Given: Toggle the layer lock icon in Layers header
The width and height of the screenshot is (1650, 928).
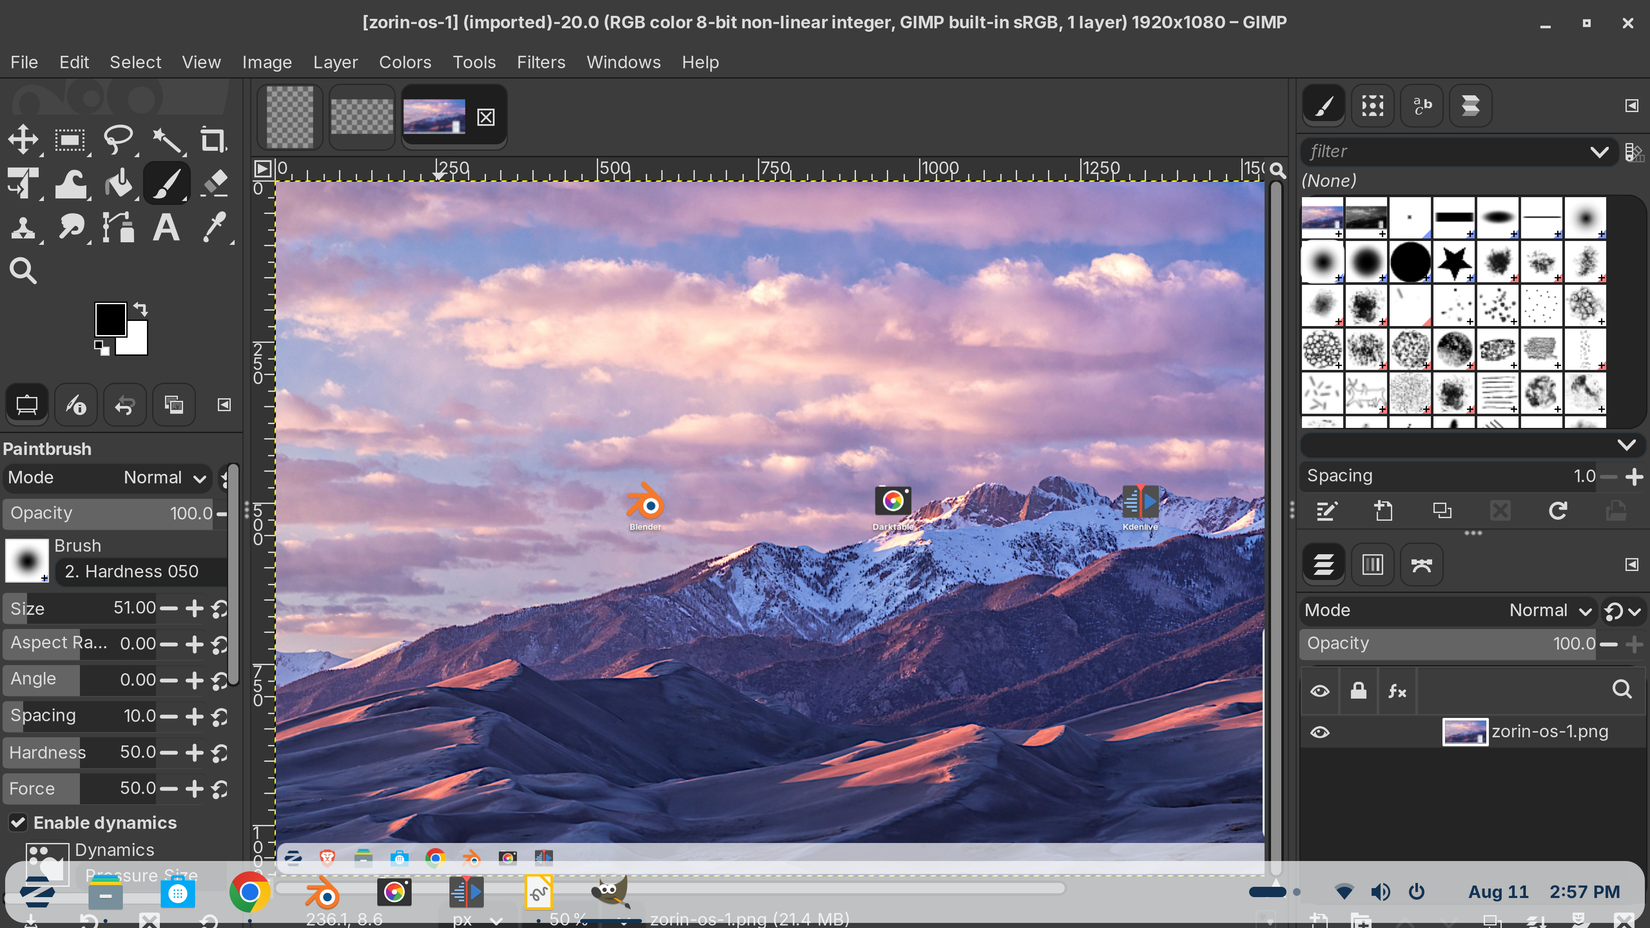Looking at the screenshot, I should 1358,691.
